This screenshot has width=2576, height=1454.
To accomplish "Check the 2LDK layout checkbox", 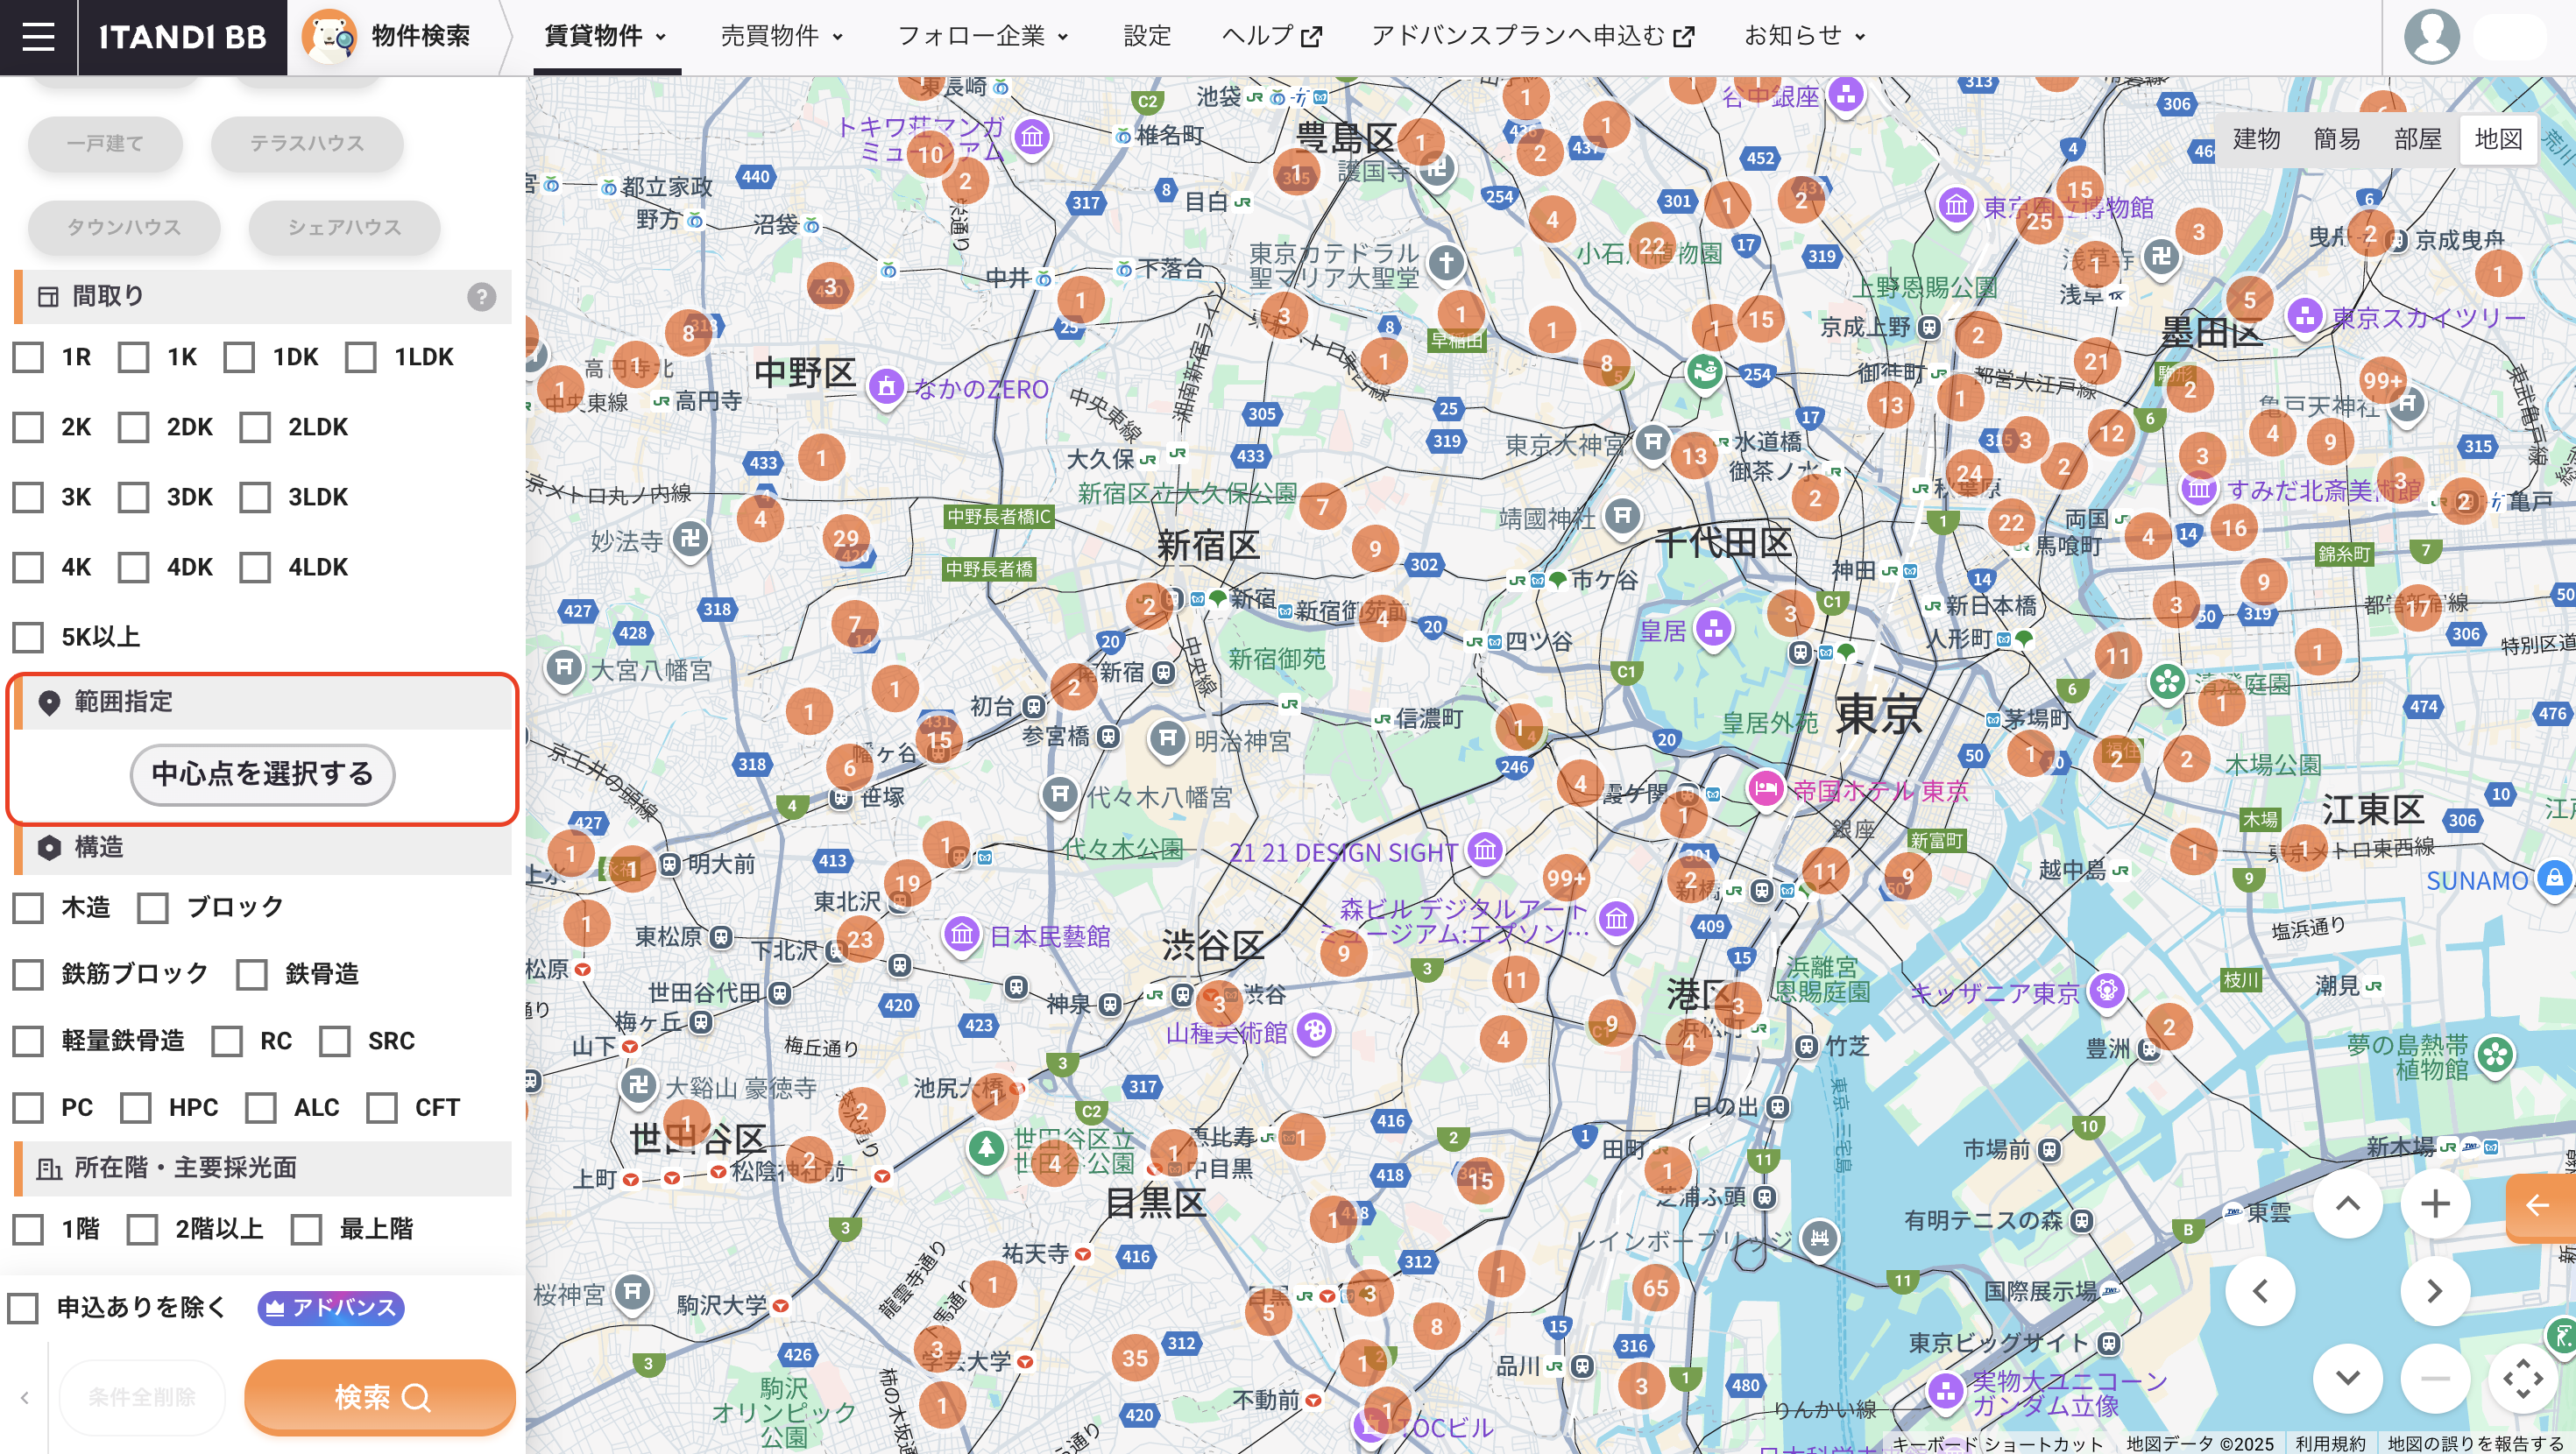I will click(x=255, y=427).
